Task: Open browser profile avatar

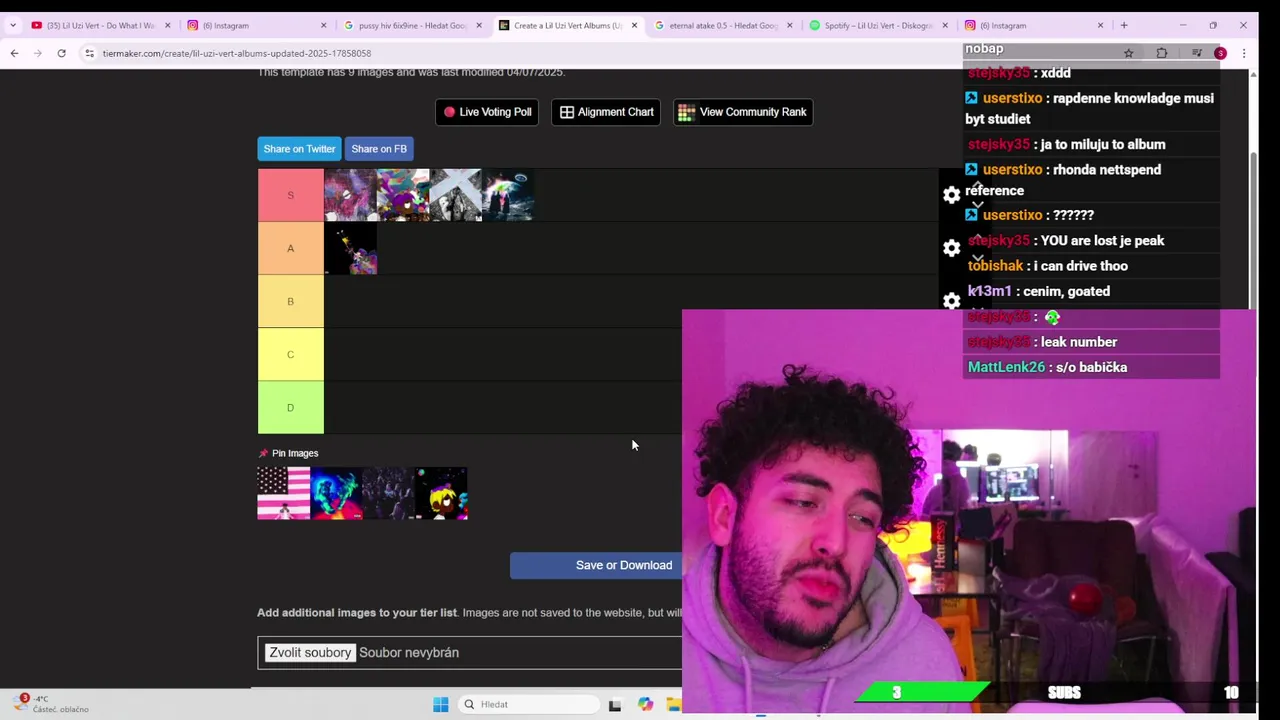Action: click(1220, 53)
